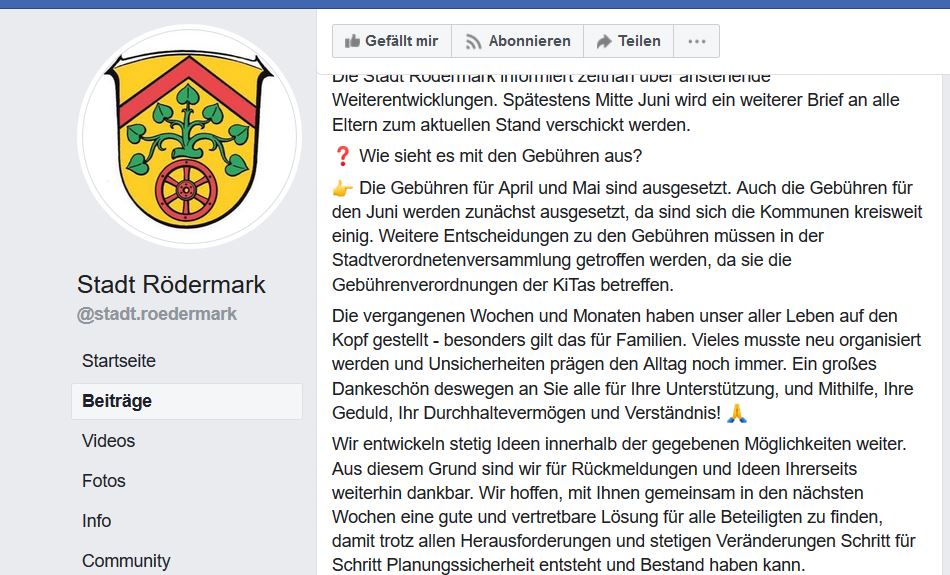Screen dimensions: 950x575
Task: Click the Stadt Rödermark page title
Action: pos(172,284)
